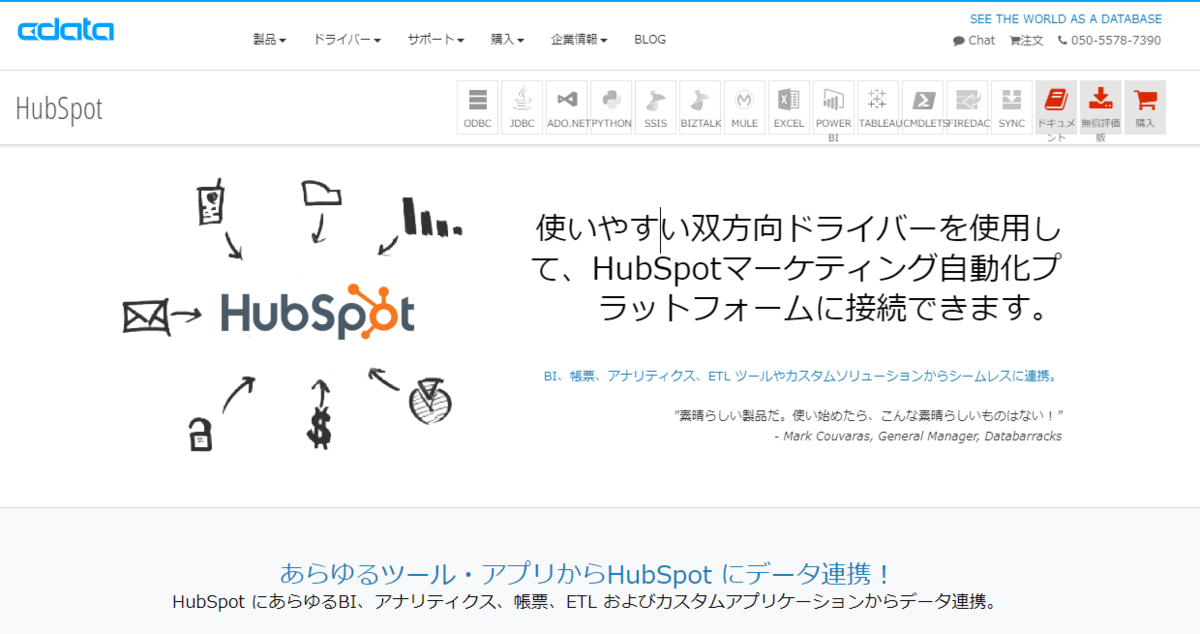
Task: Expand the ドライバー menu
Action: point(347,40)
